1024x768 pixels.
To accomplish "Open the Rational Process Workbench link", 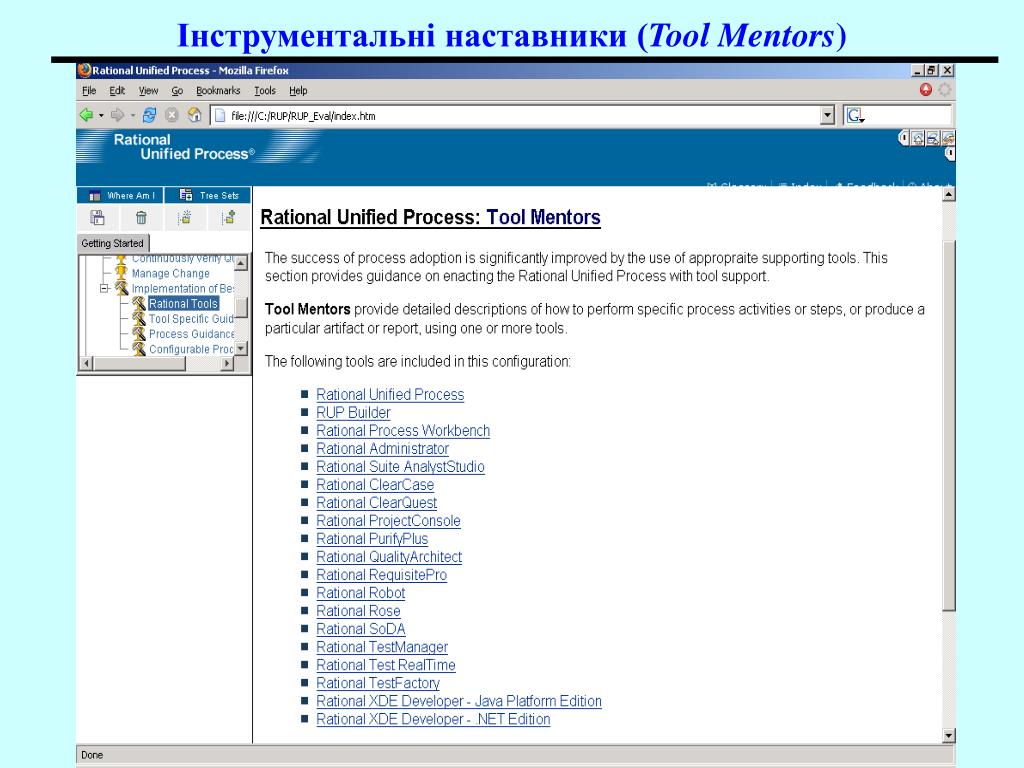I will point(403,430).
